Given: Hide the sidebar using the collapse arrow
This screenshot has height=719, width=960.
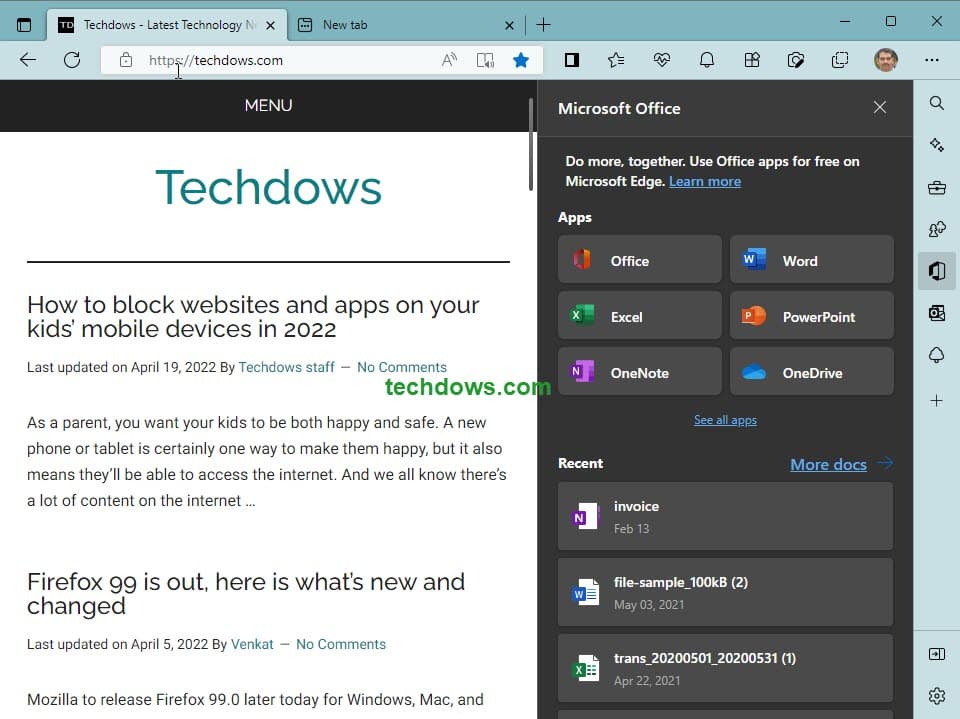Looking at the screenshot, I should tap(936, 654).
